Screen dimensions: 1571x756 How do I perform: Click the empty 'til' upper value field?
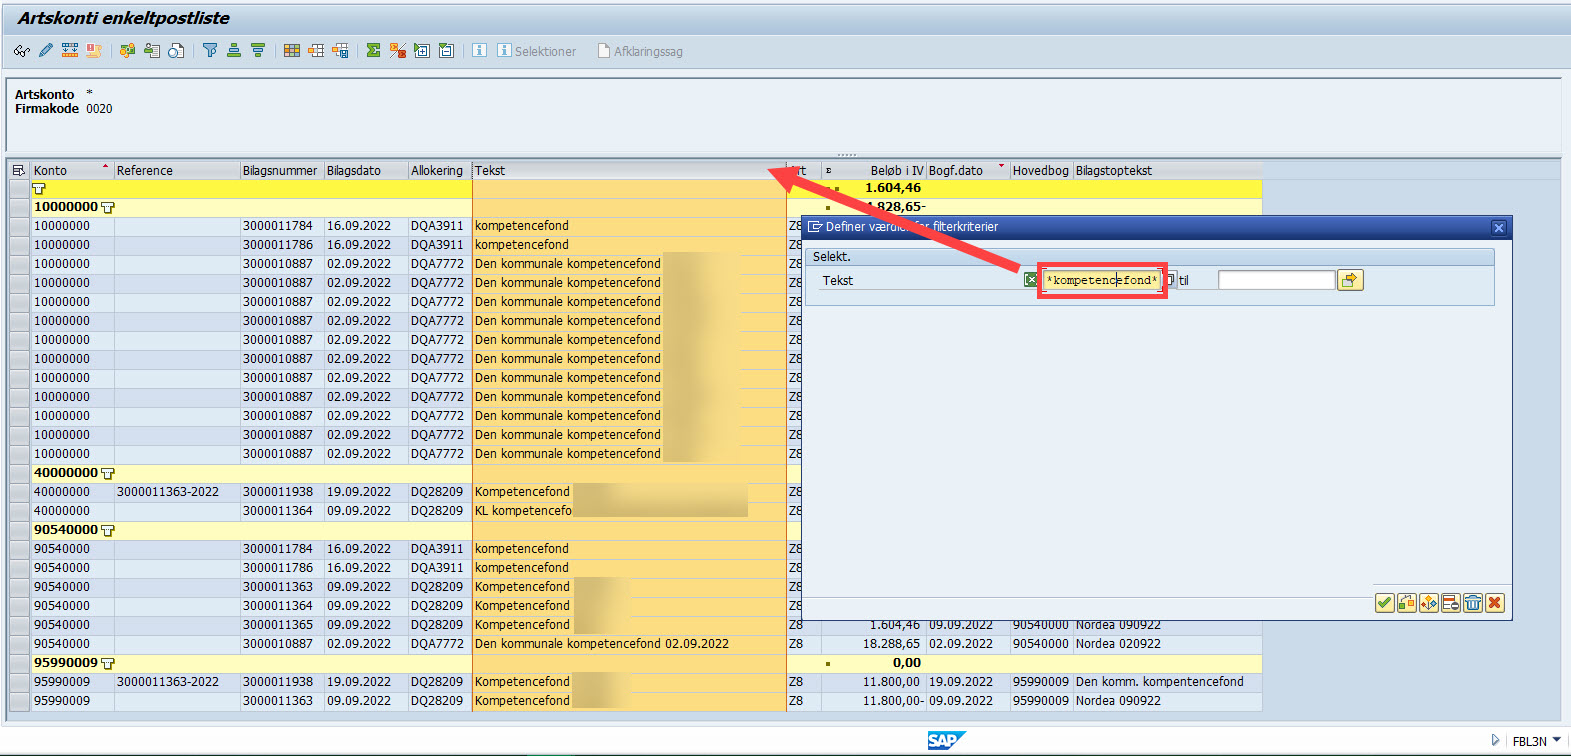tap(1276, 280)
